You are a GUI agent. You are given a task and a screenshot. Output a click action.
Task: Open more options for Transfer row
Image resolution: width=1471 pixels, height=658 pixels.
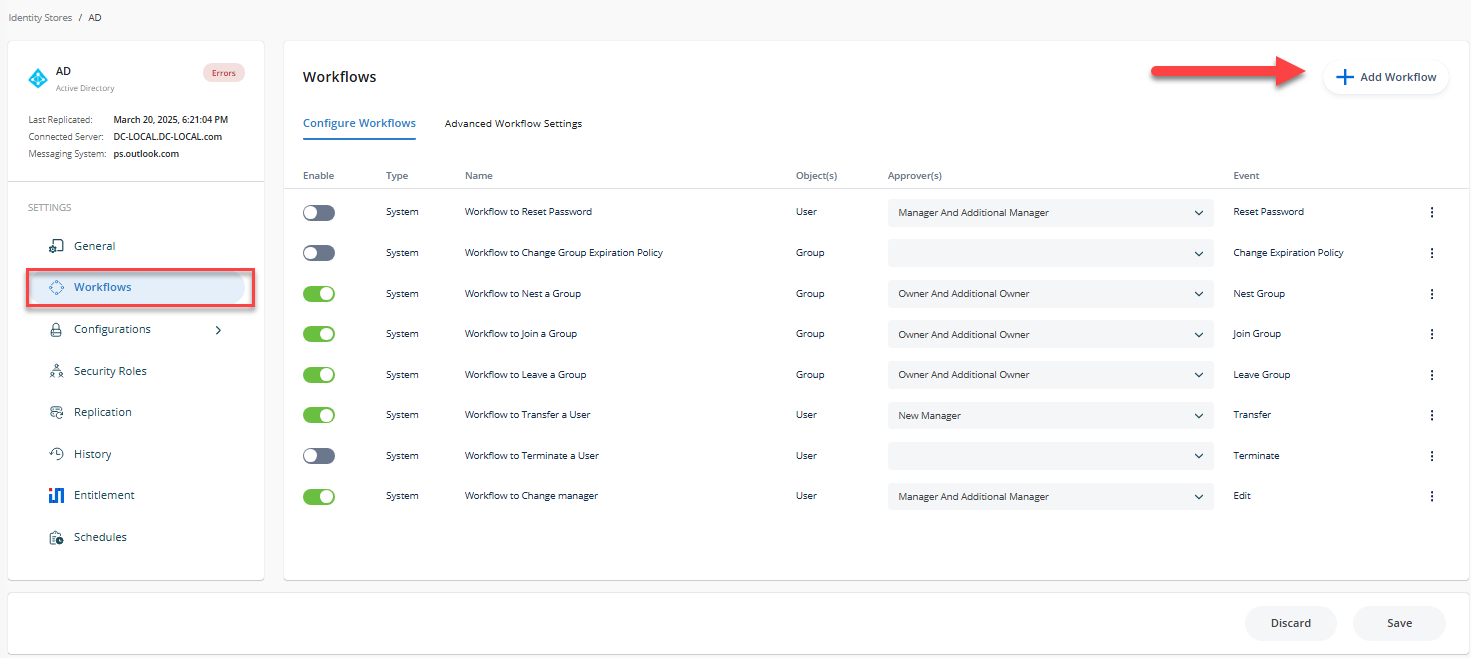(x=1432, y=415)
